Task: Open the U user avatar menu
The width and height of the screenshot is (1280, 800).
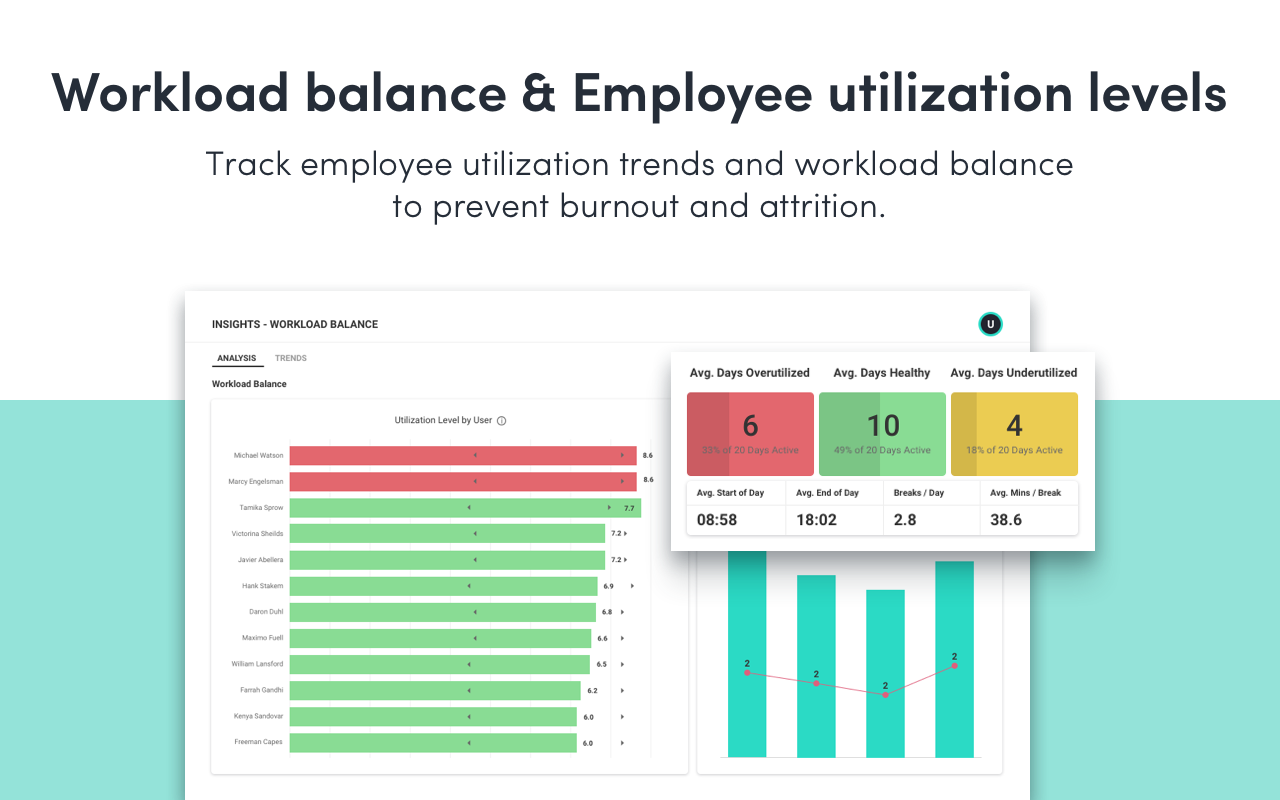Action: click(x=990, y=324)
